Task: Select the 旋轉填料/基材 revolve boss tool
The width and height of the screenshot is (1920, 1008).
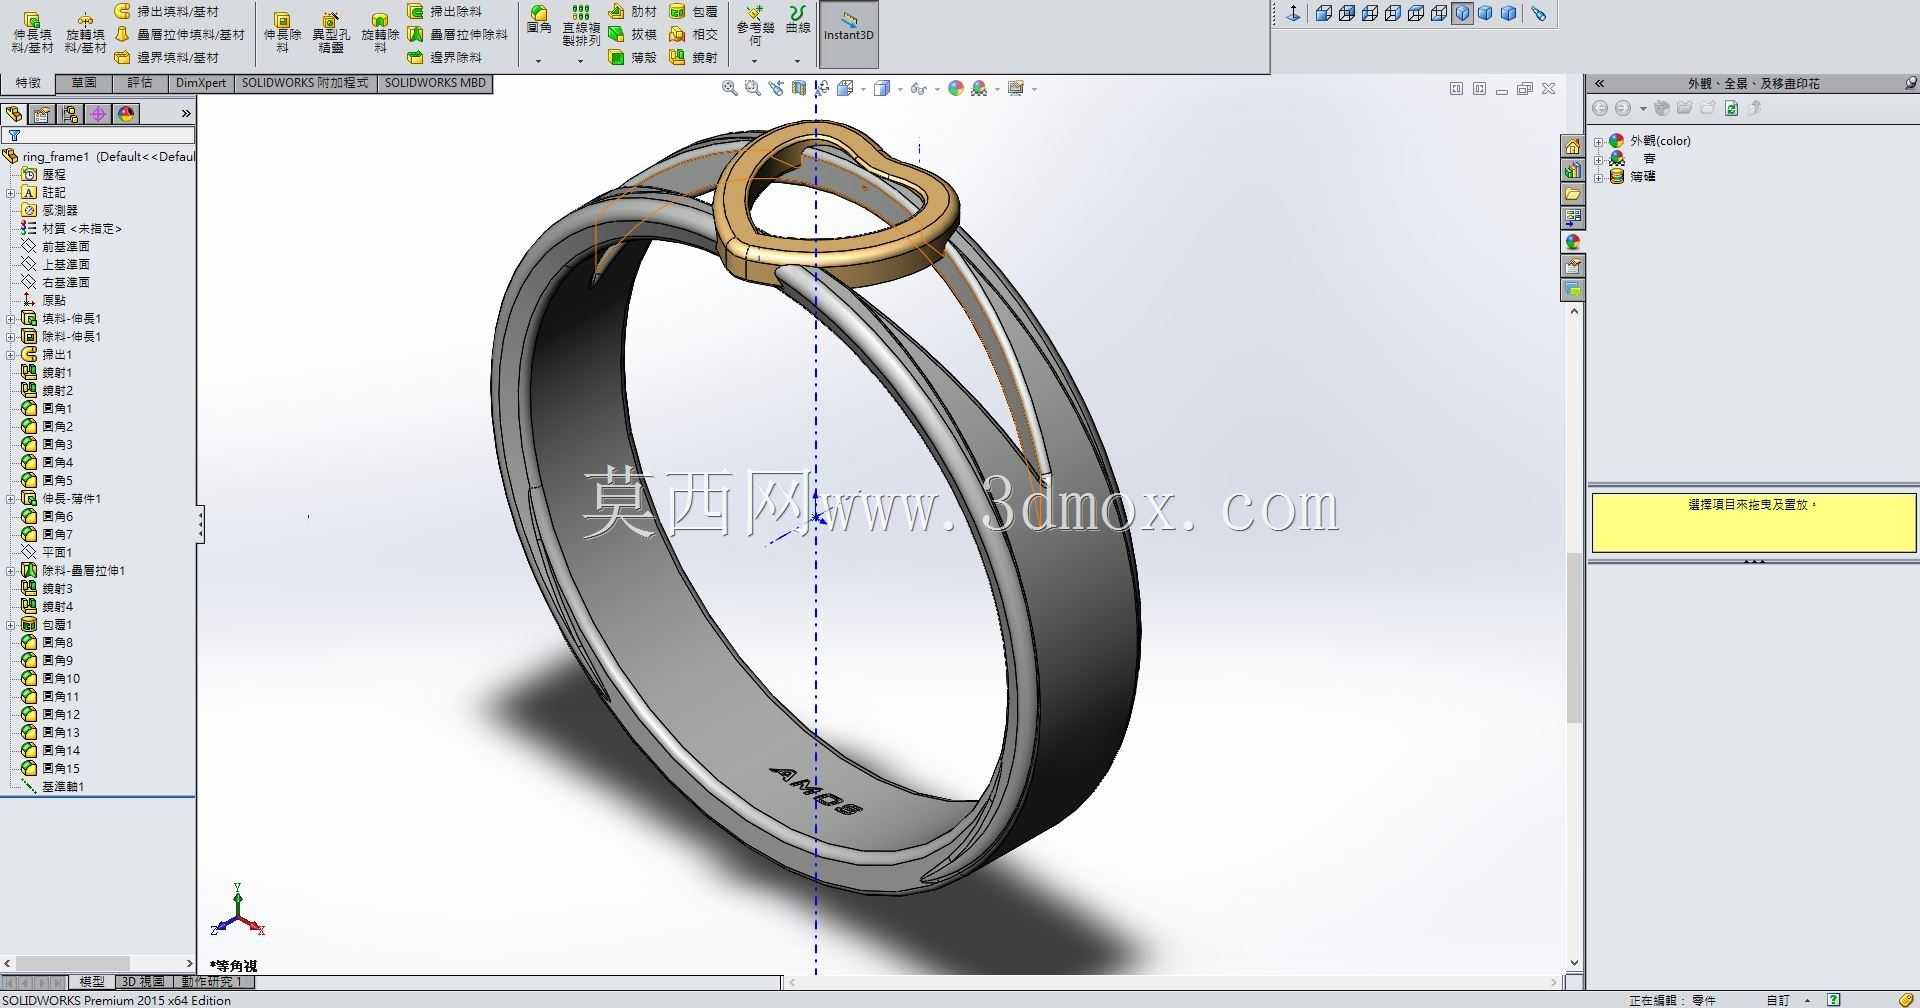Action: click(x=85, y=33)
